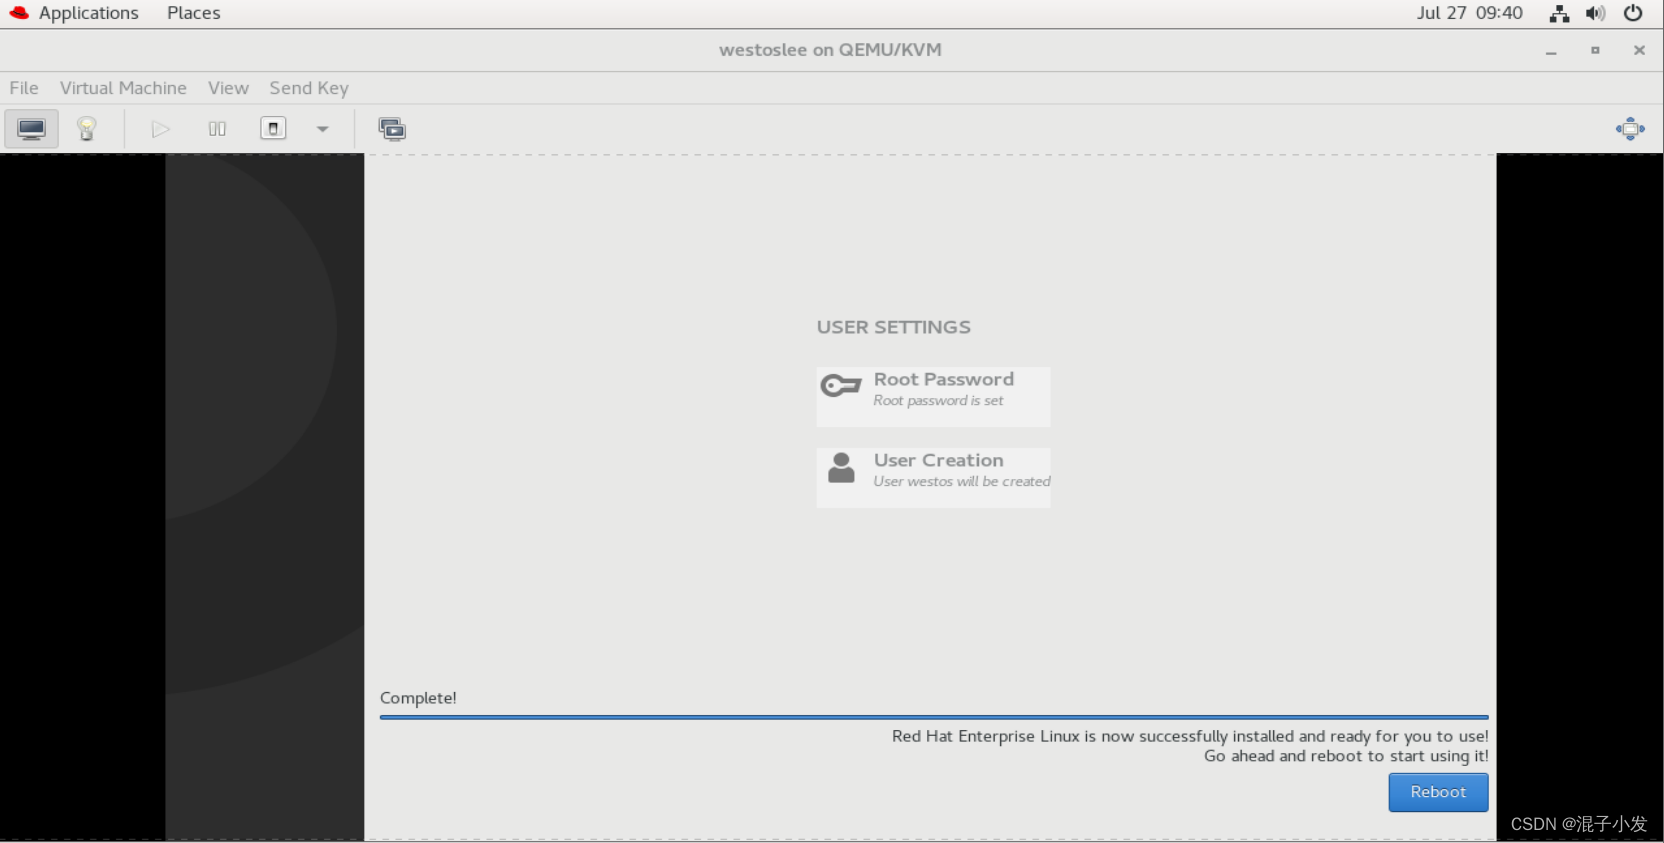Open the clock showing Jul 27 09:40

click(x=1469, y=13)
